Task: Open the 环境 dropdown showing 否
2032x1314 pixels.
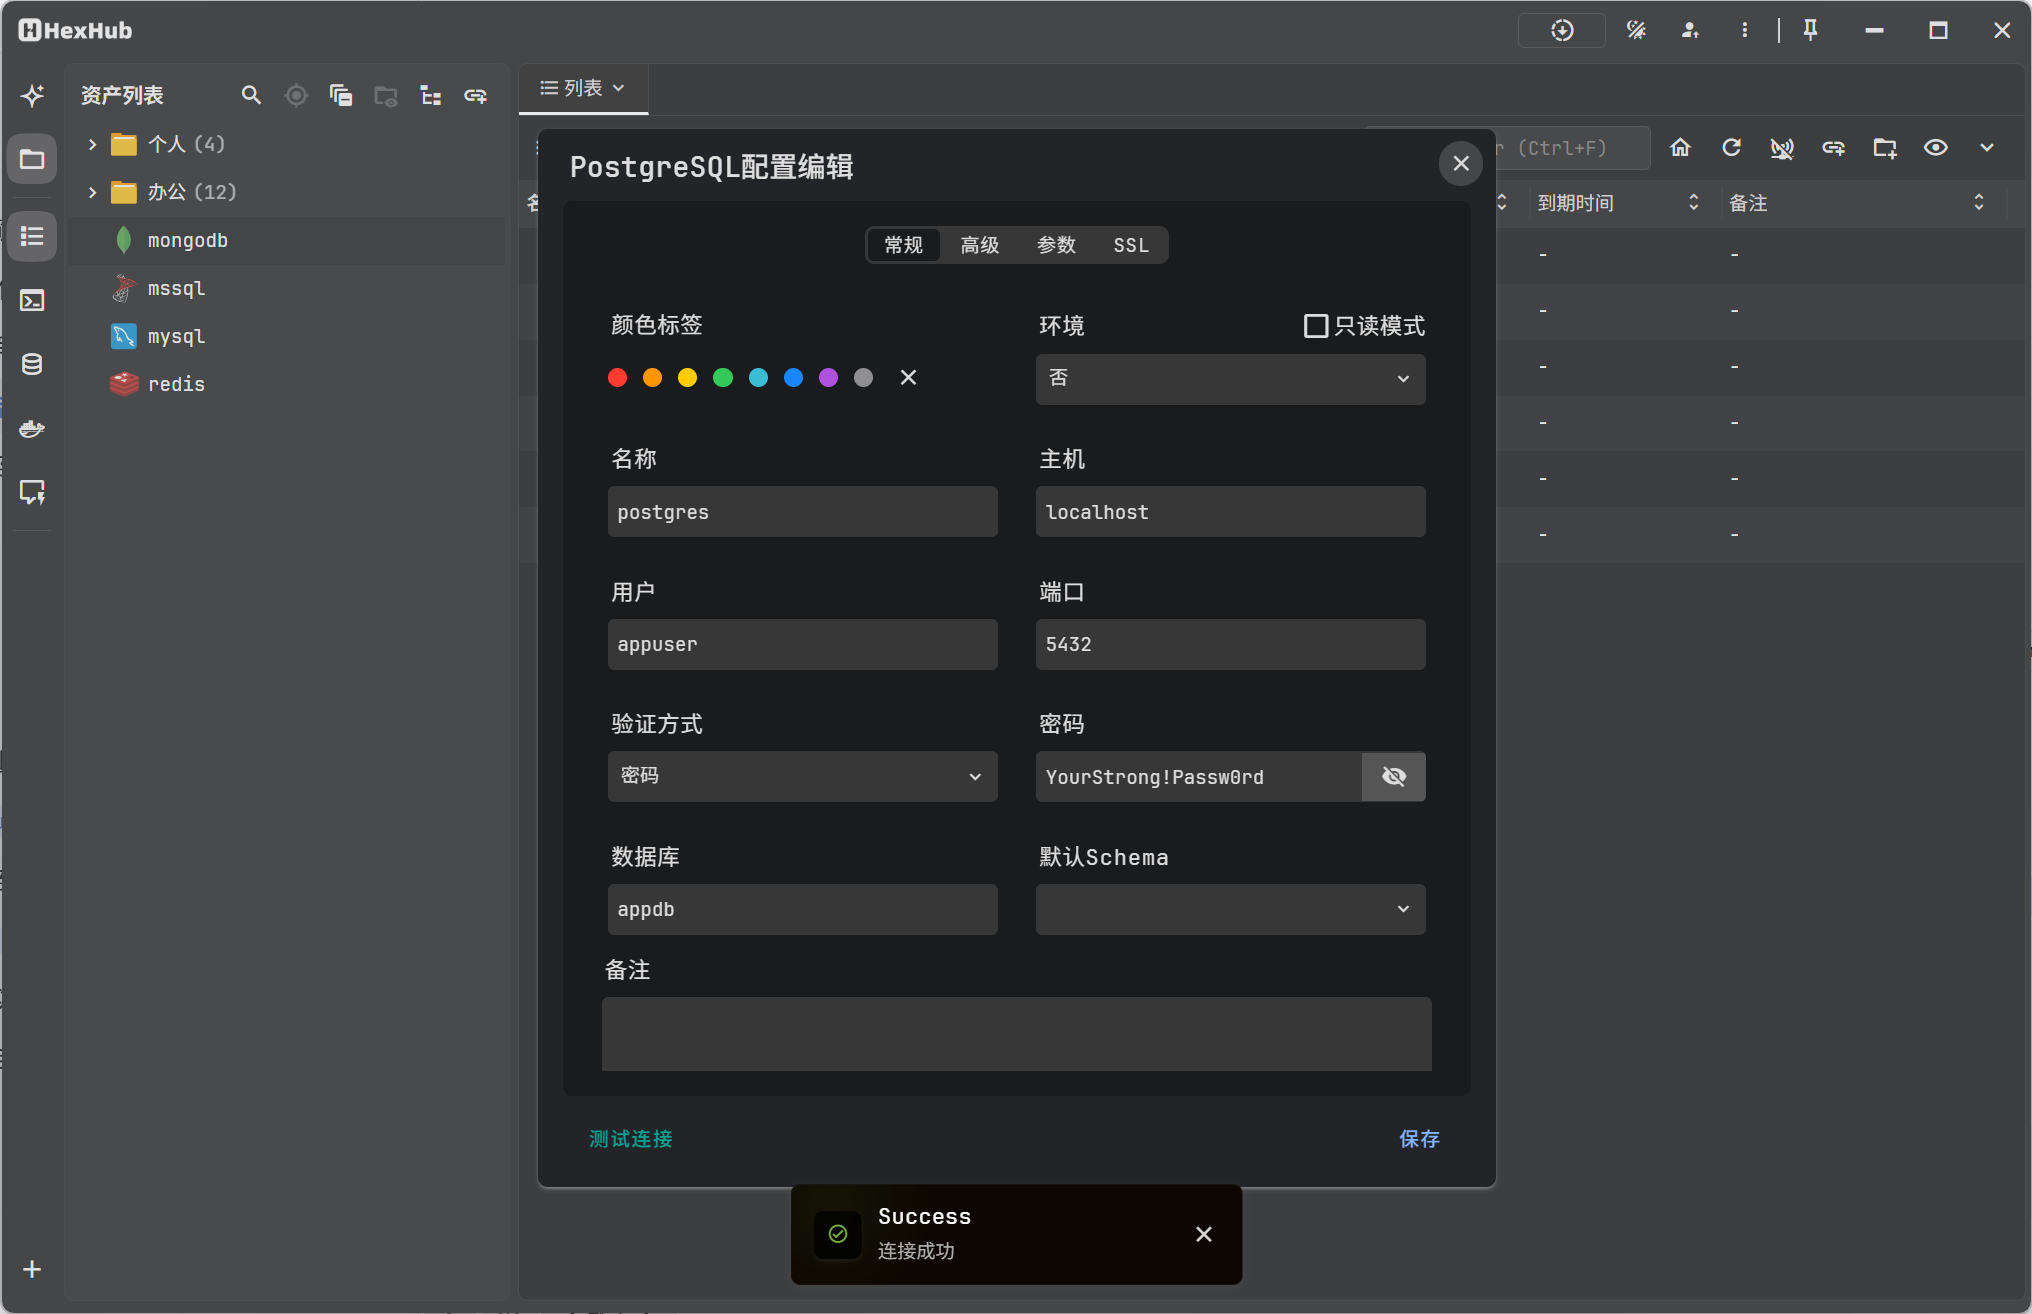Action: coord(1230,379)
